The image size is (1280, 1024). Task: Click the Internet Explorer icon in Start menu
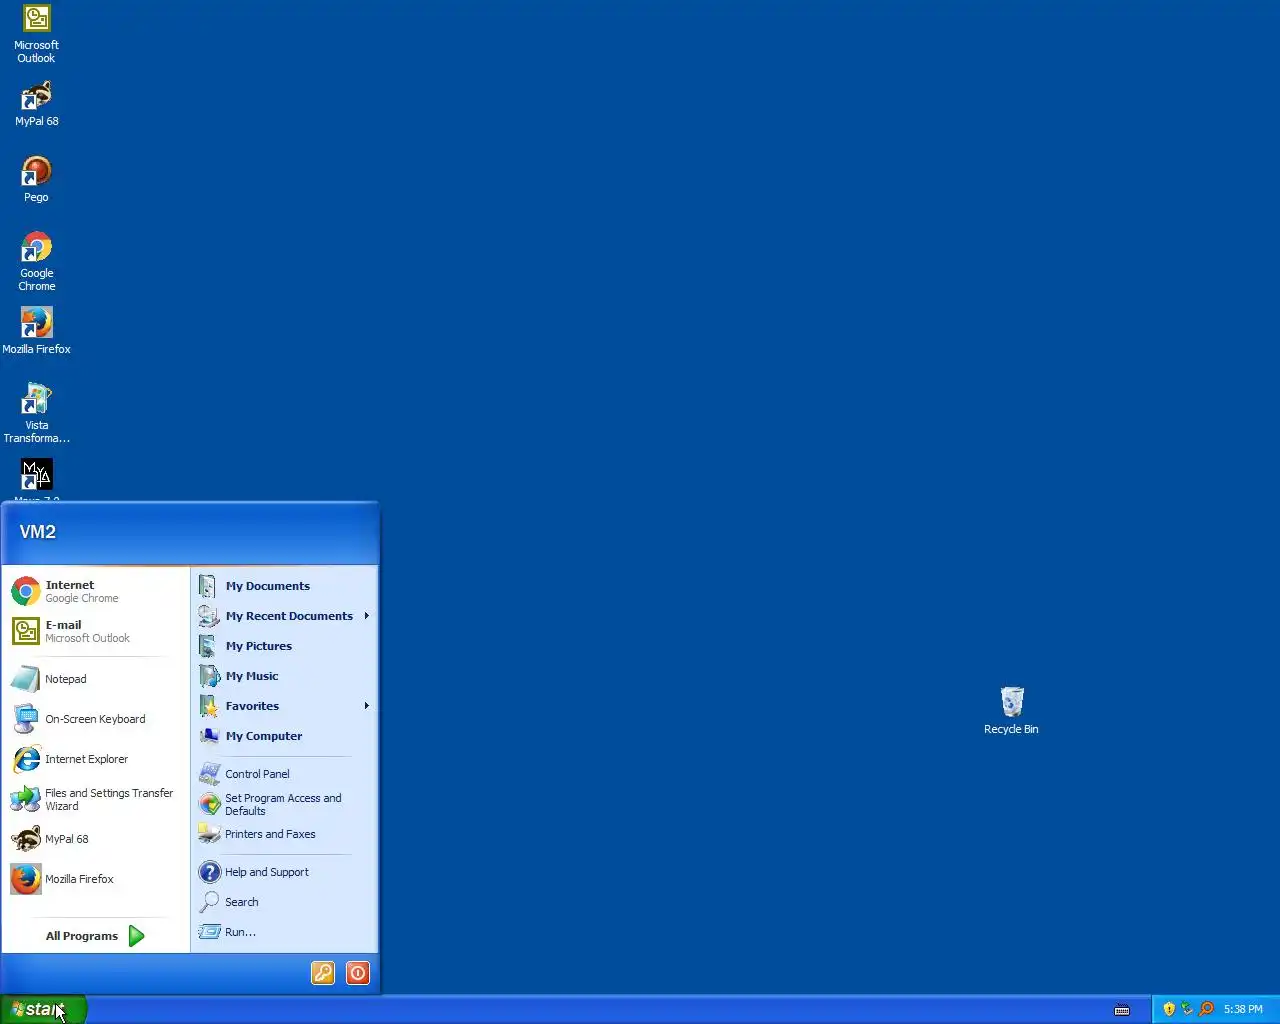[x=26, y=759]
